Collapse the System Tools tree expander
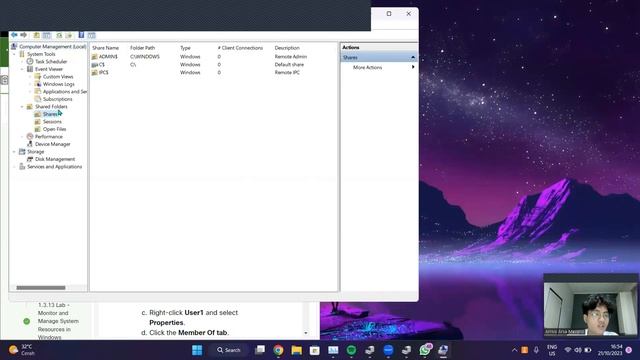Screen dimensions: 640x360 click(15, 54)
